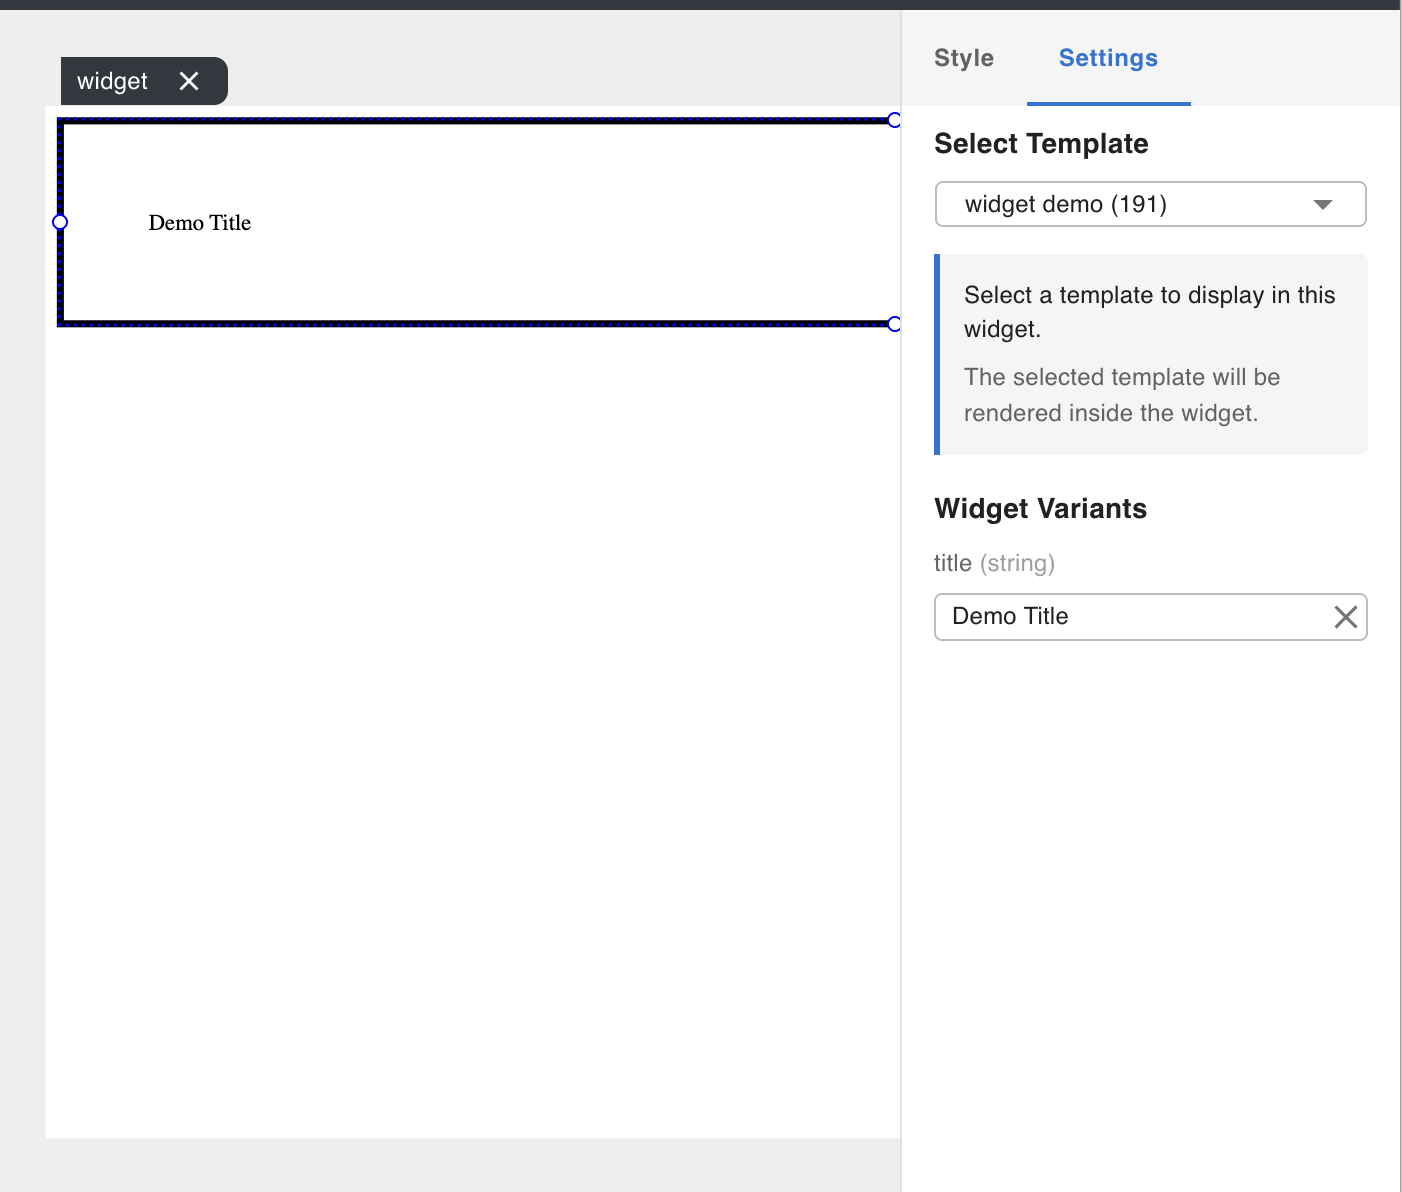
Task: Click the template info hint box
Action: tap(1150, 354)
